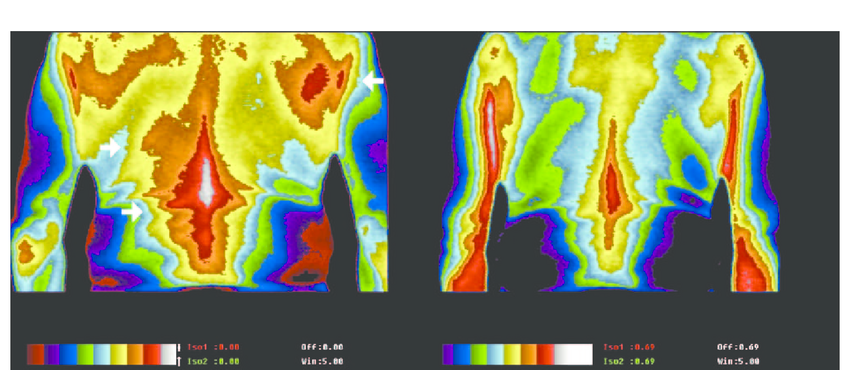Click the Off:0.69 readout on right panel
The image size is (850, 370).
click(738, 347)
